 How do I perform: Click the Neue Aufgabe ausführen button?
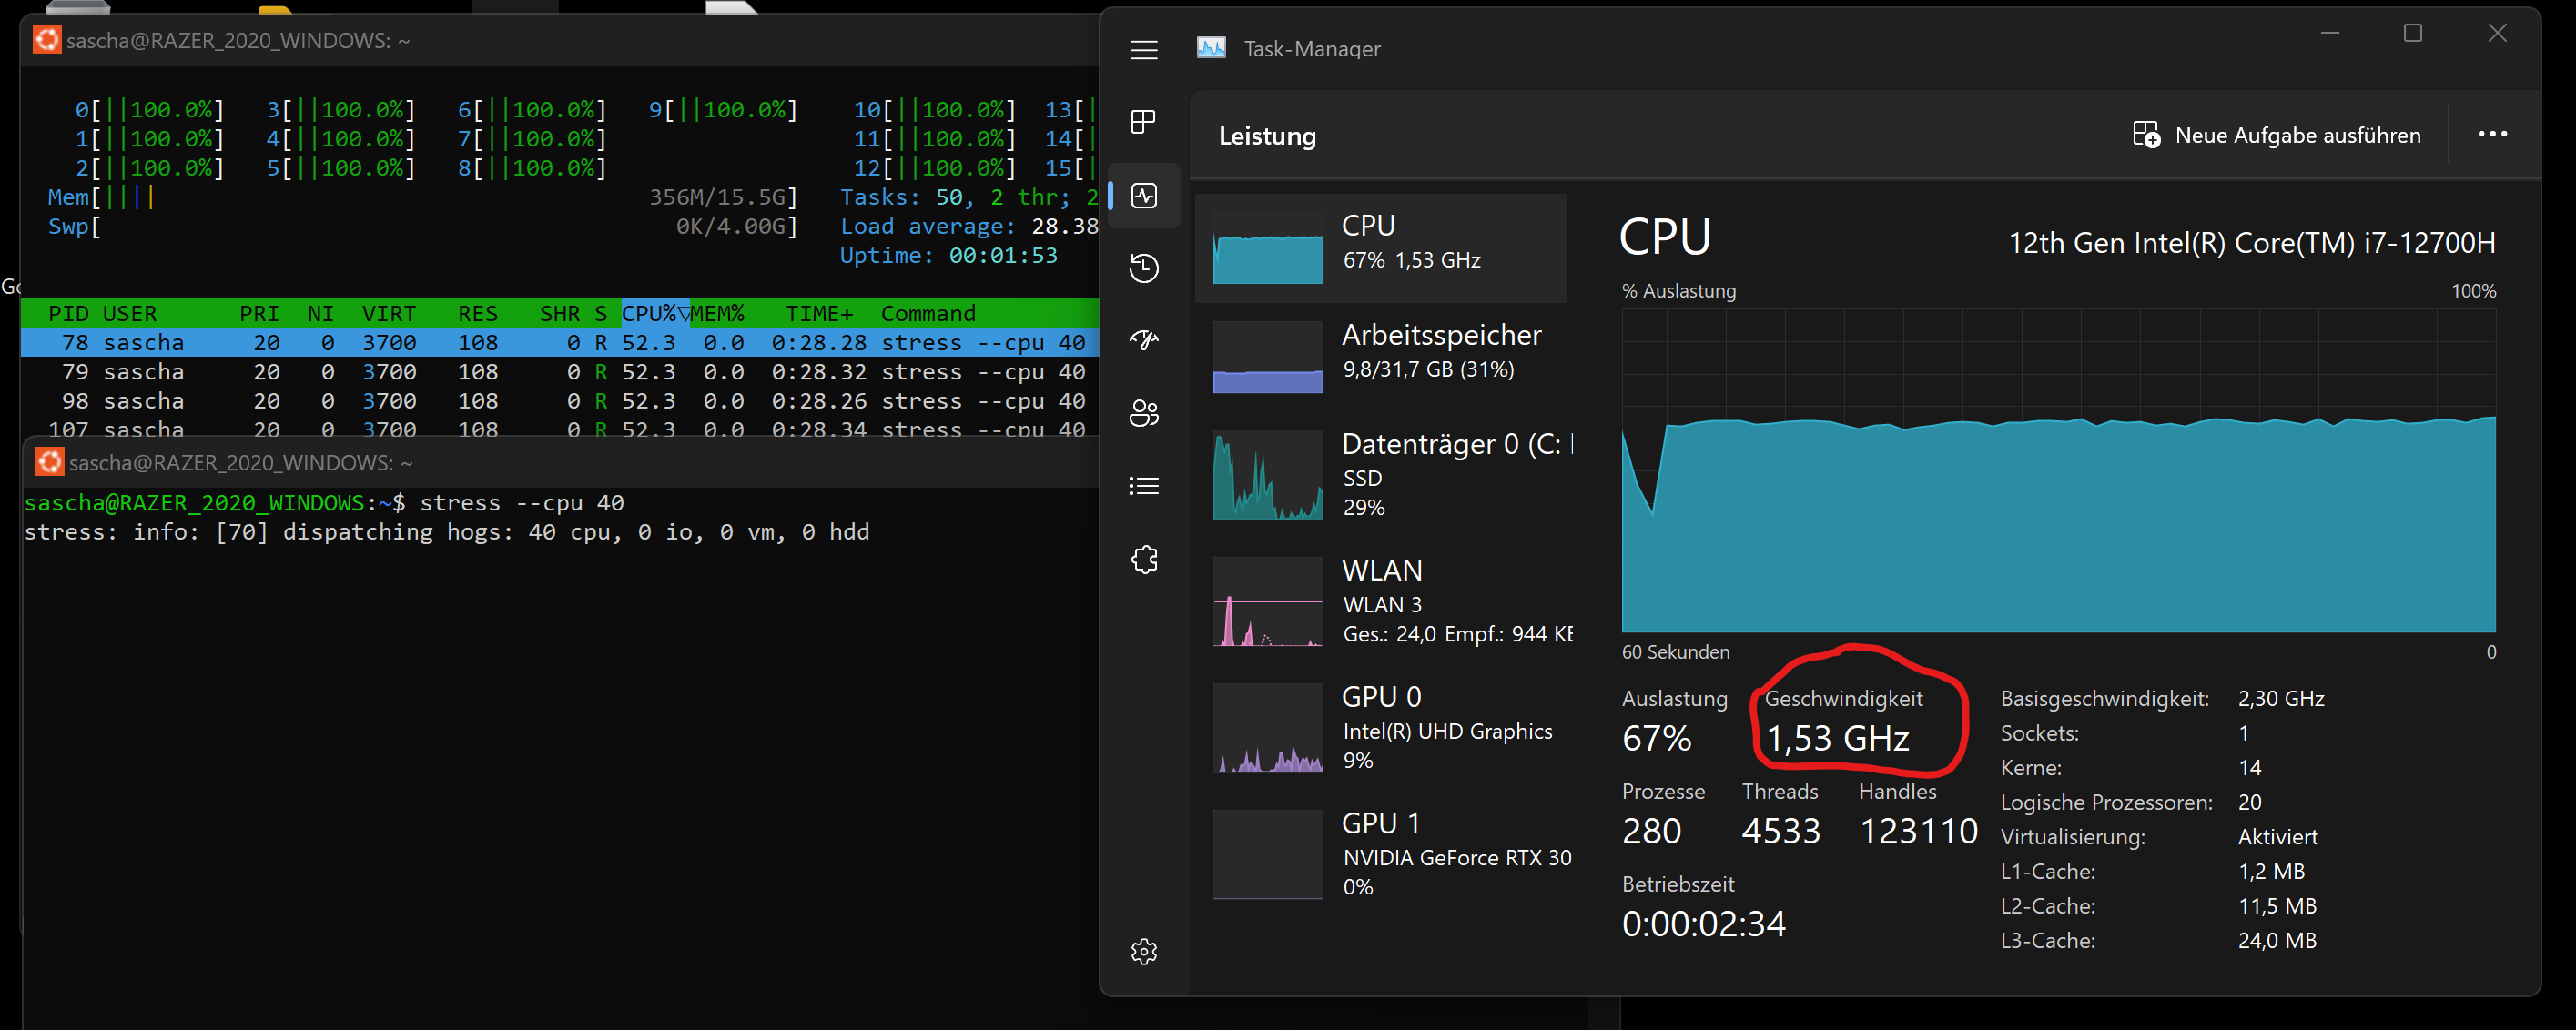[2276, 135]
